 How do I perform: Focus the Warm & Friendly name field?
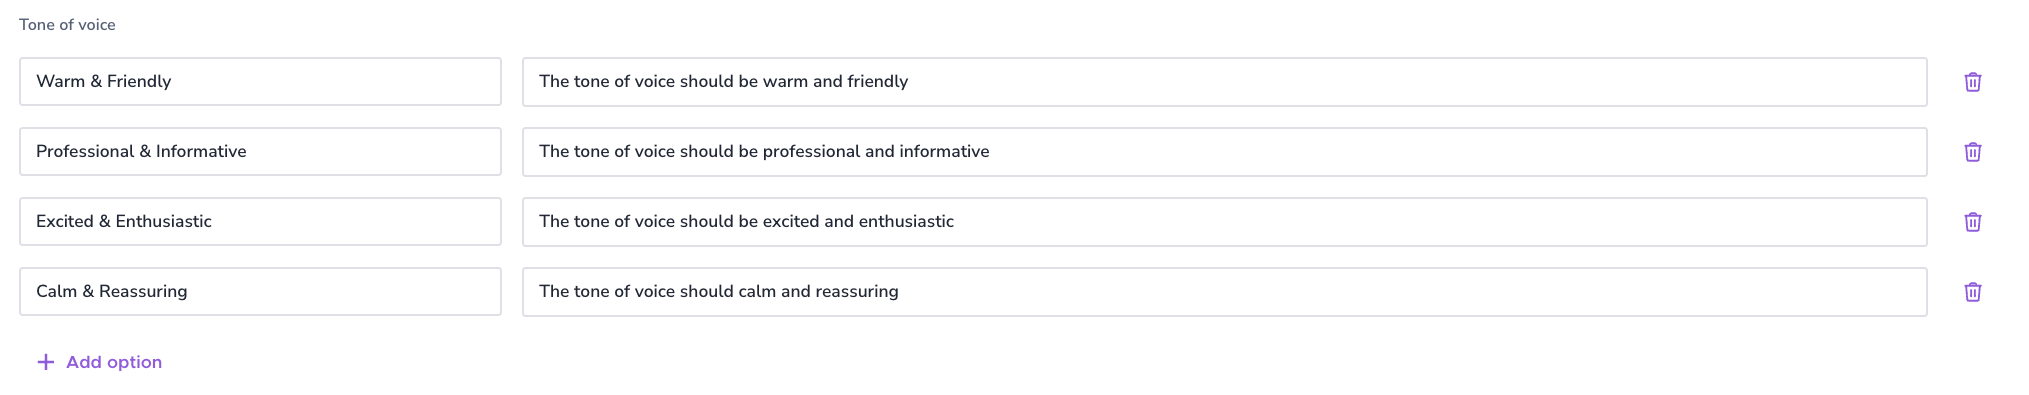click(260, 81)
